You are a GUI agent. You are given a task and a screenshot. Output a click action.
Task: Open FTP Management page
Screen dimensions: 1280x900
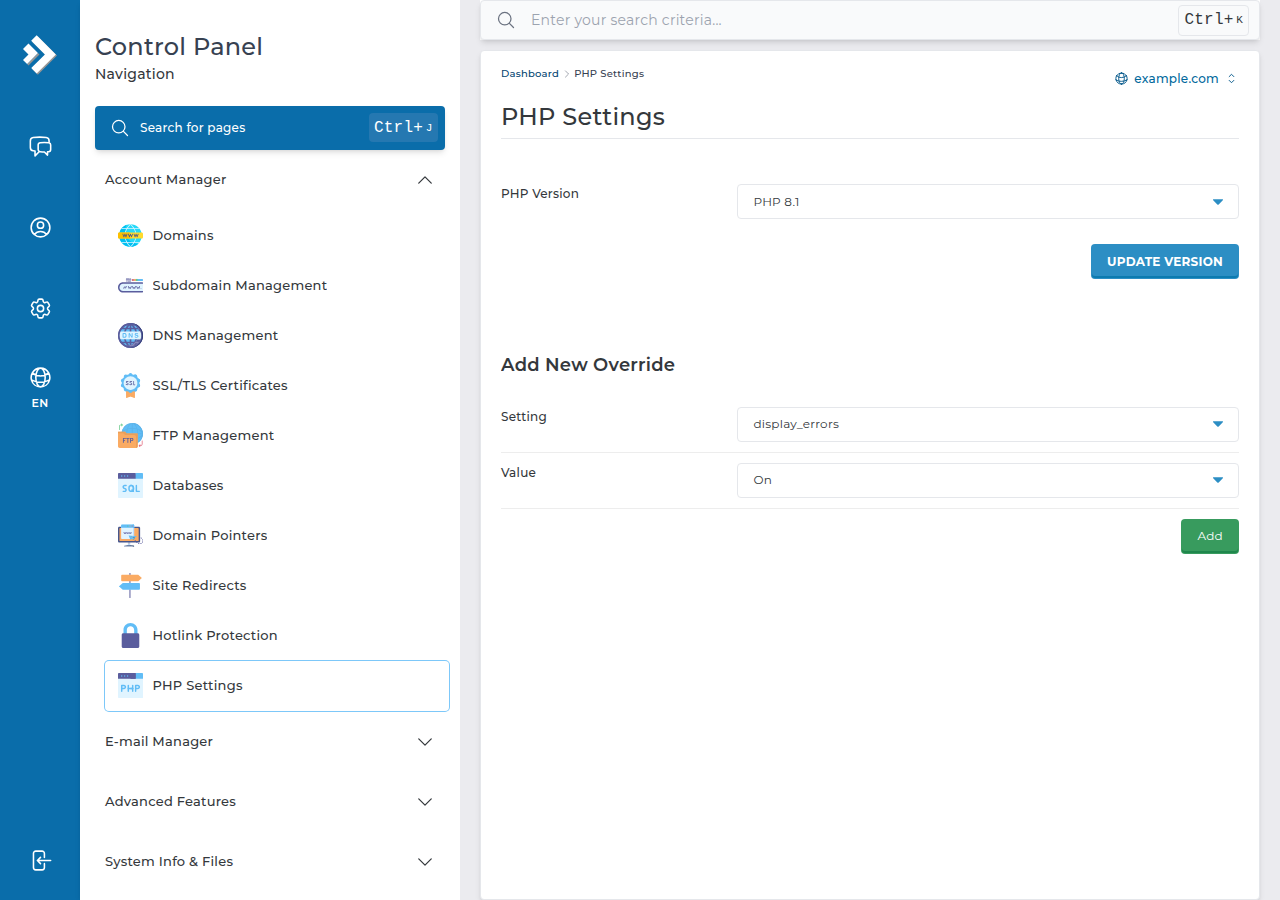[x=277, y=436]
